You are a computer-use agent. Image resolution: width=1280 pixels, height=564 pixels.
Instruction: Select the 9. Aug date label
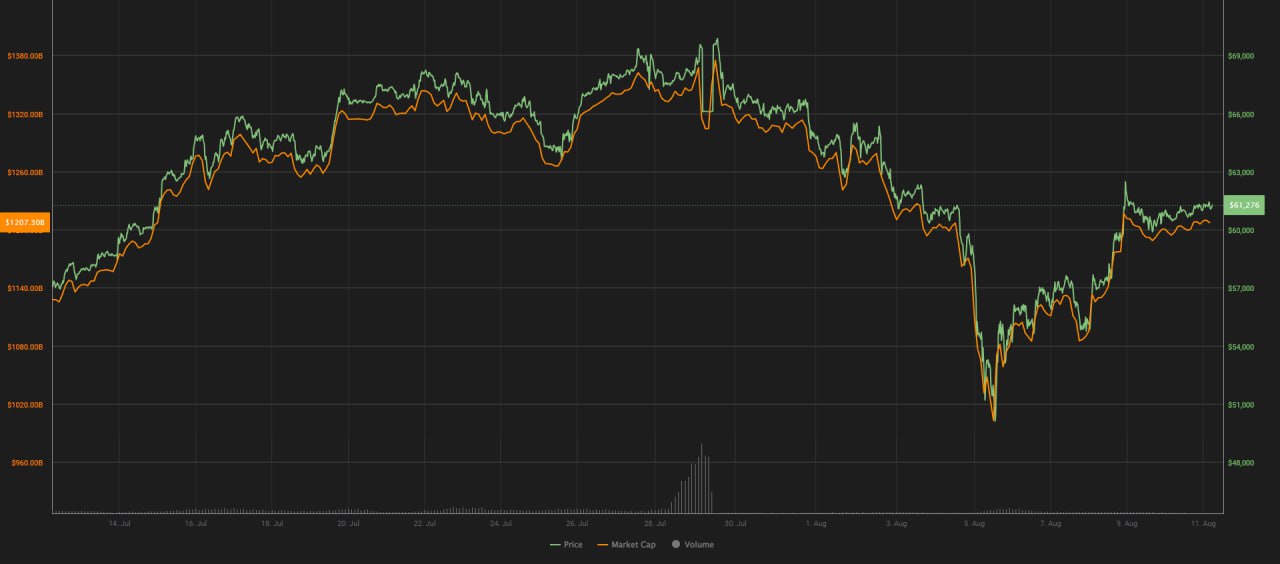1127,523
